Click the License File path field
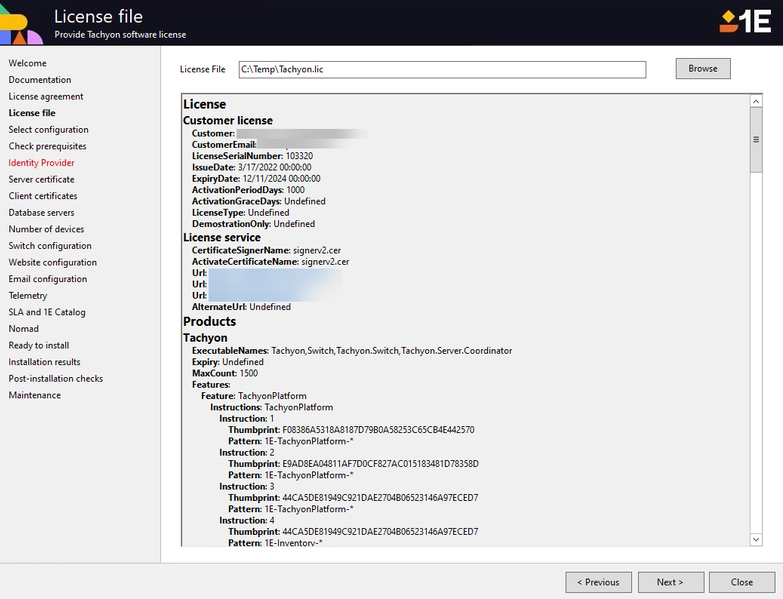Viewport: 783px width, 599px height. [x=441, y=69]
